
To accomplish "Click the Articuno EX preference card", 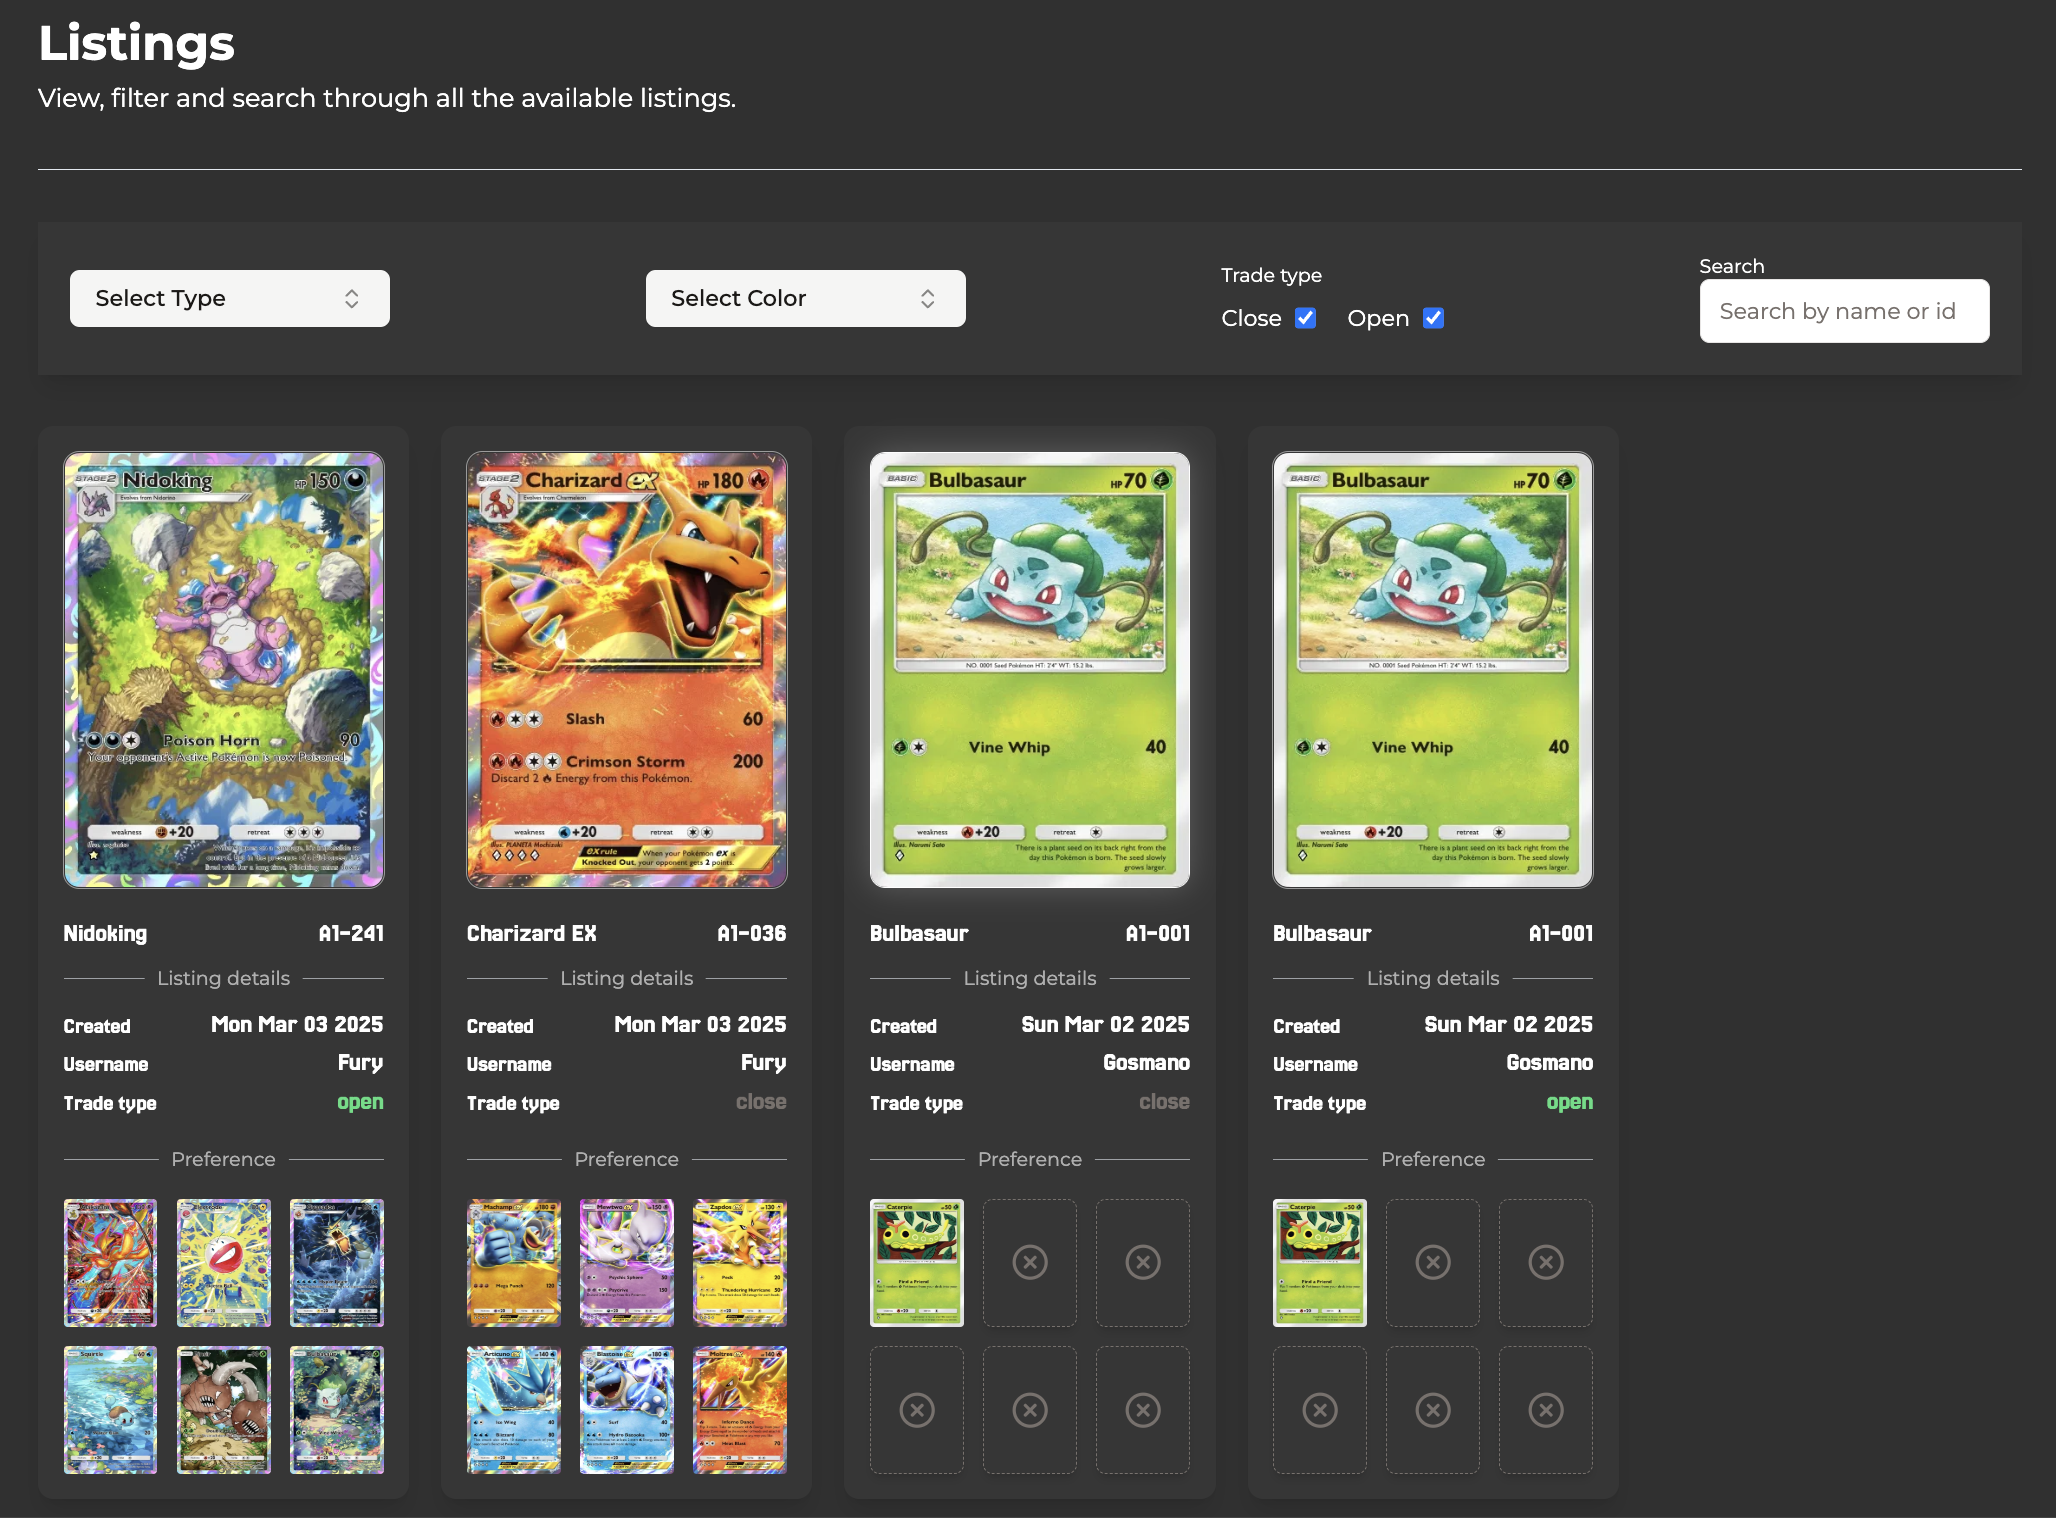I will coord(513,1410).
